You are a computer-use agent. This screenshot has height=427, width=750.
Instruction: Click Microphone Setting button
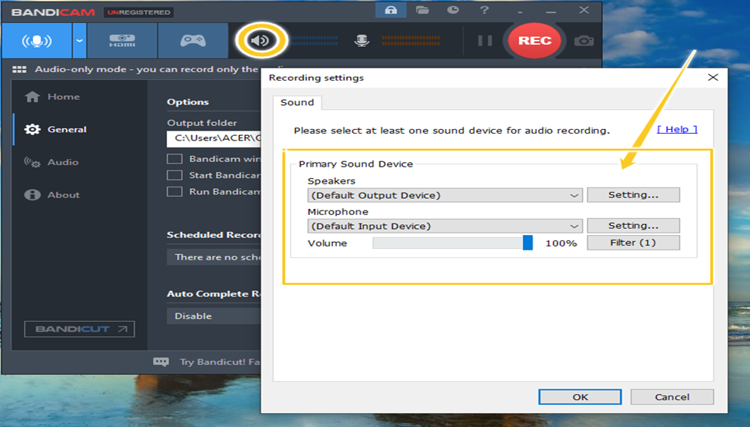coord(633,225)
